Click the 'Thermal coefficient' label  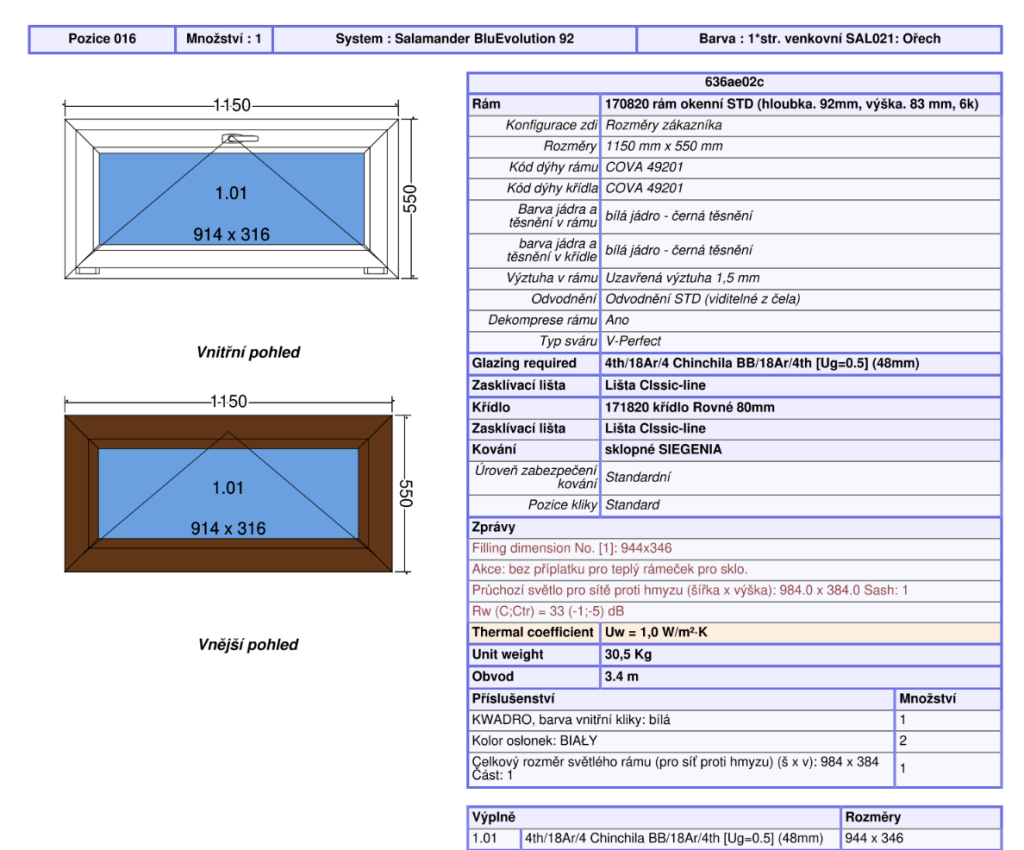[532, 632]
